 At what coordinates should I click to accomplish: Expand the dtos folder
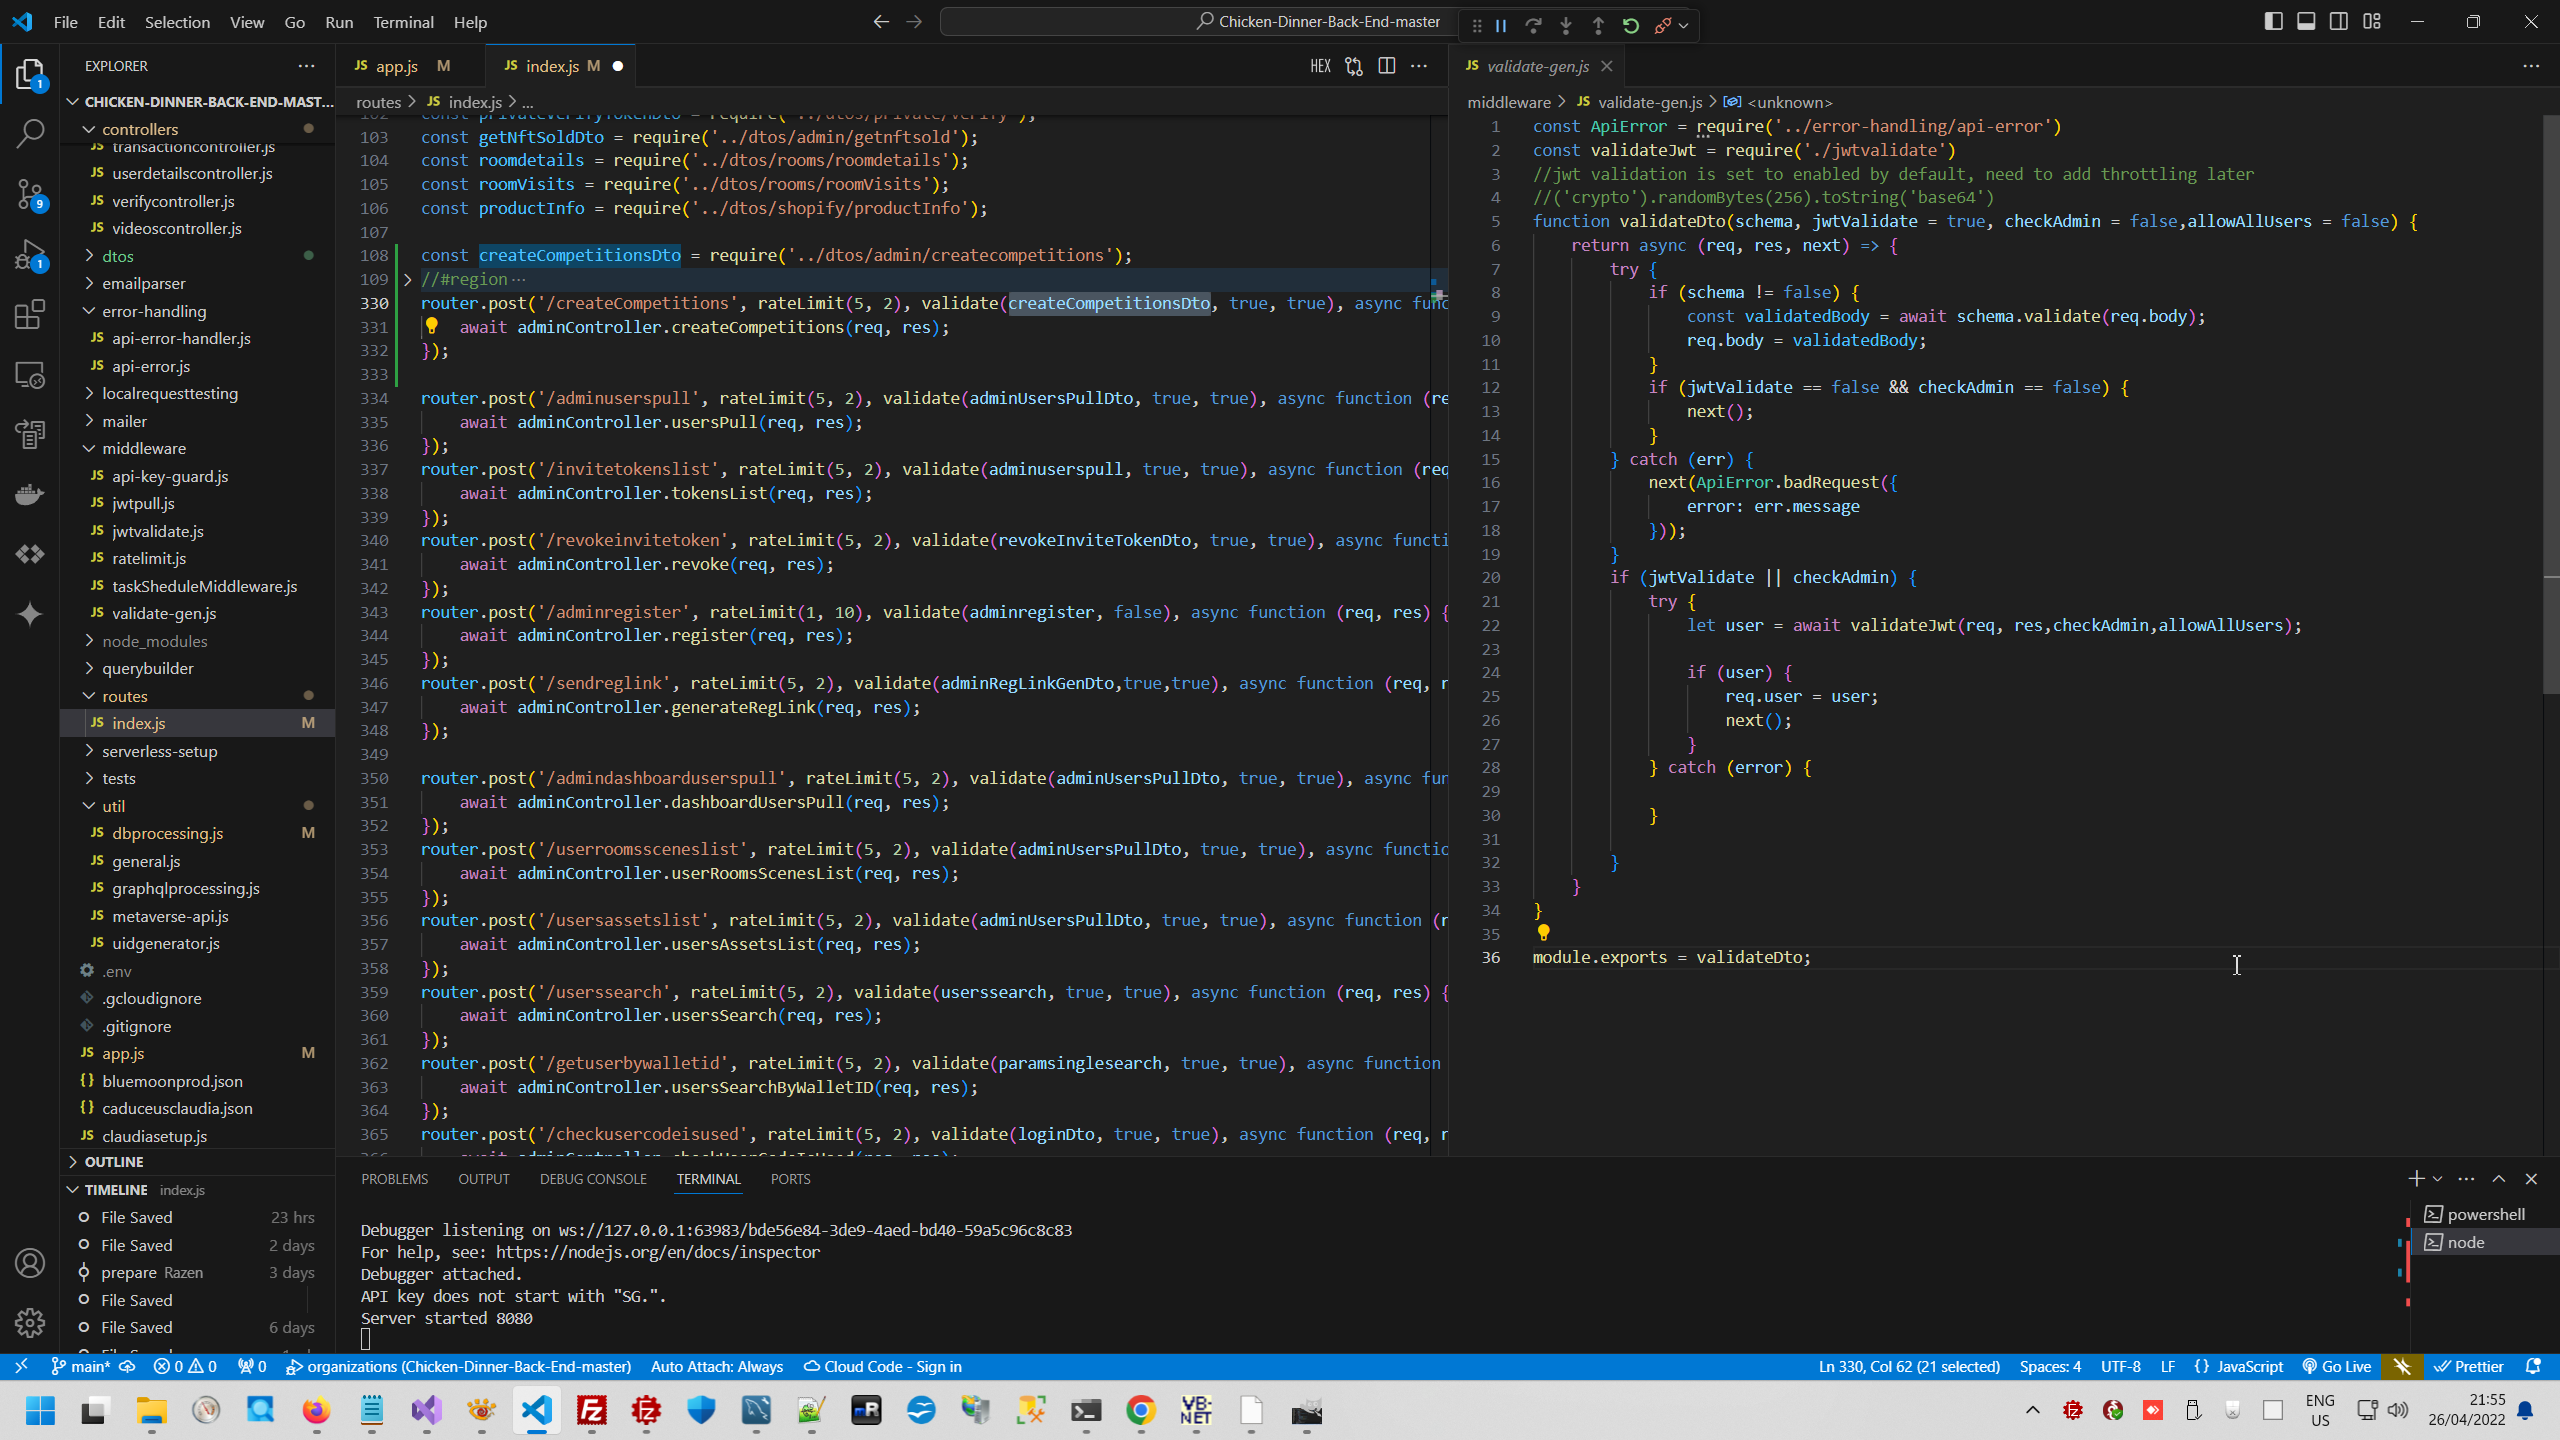pos(117,256)
